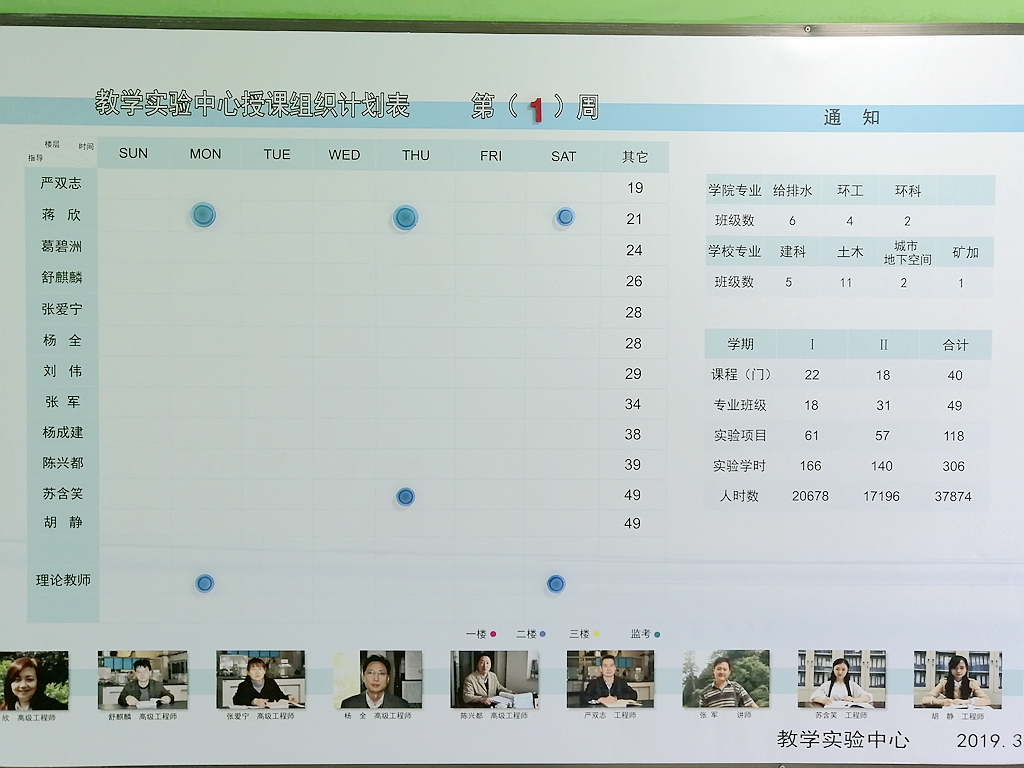This screenshot has width=1024, height=768.
Task: Open the photo of 张爱宁 高级工程师
Action: tap(261, 679)
